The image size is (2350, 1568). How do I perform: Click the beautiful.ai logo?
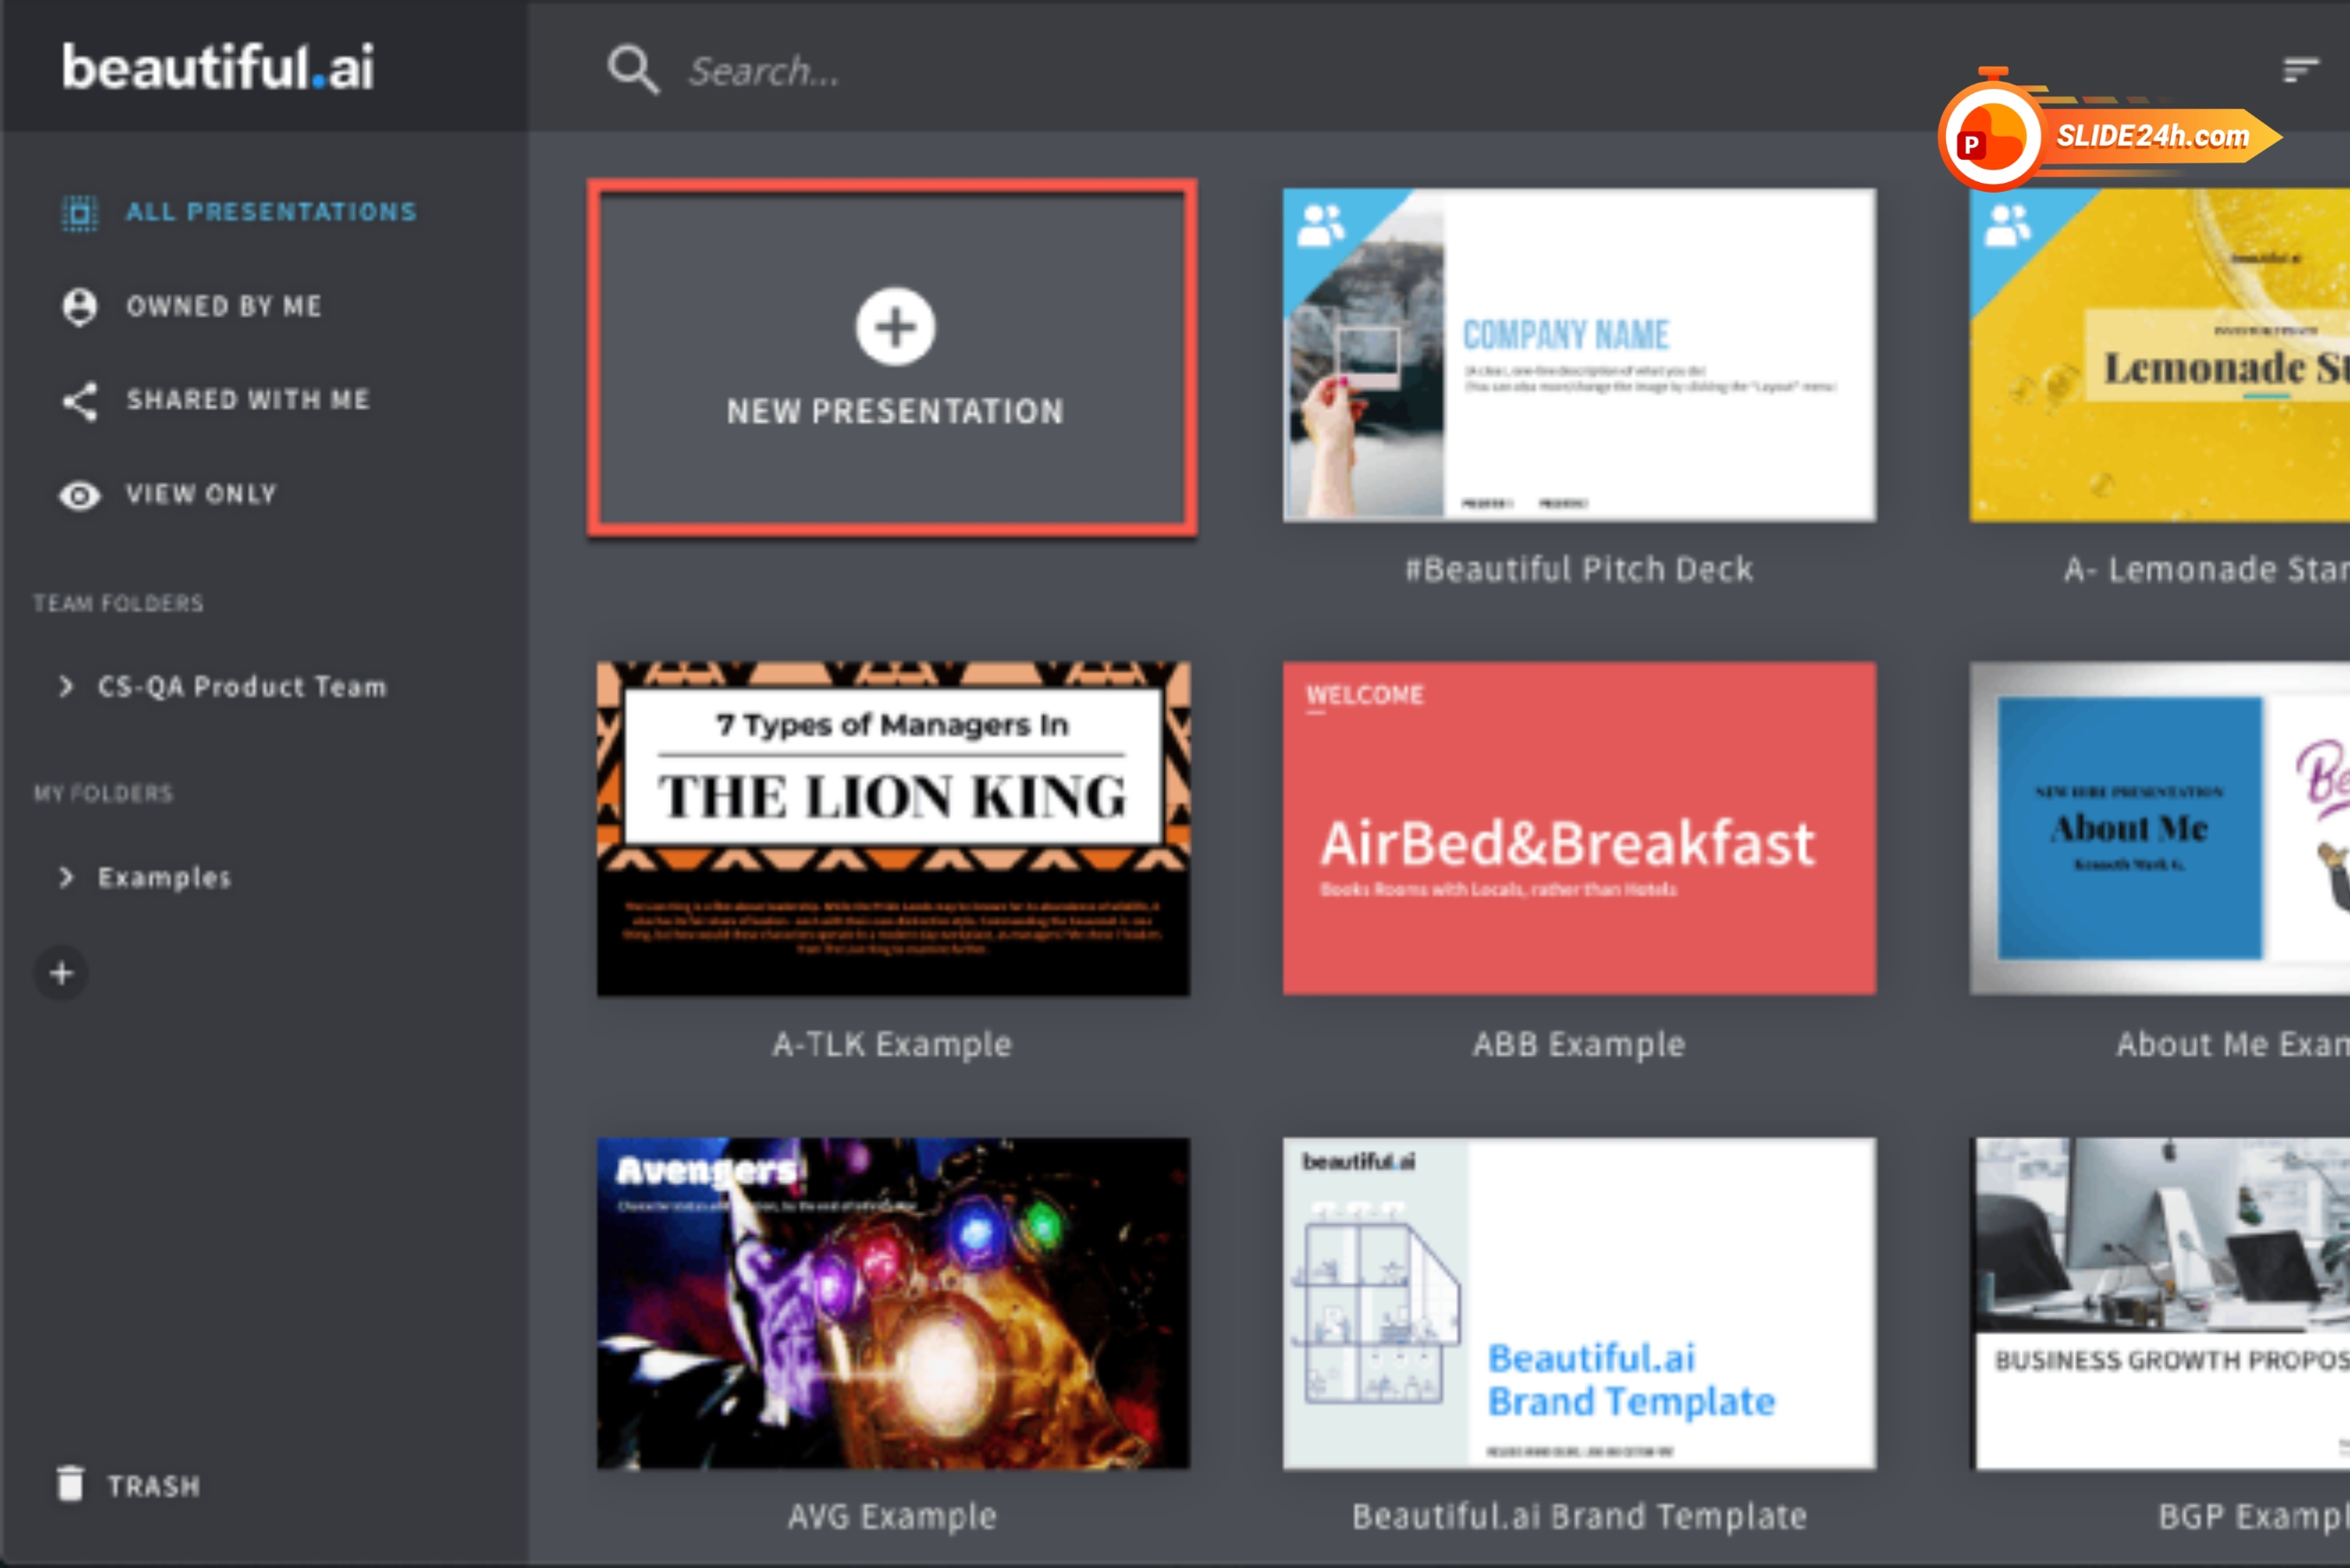coord(218,67)
